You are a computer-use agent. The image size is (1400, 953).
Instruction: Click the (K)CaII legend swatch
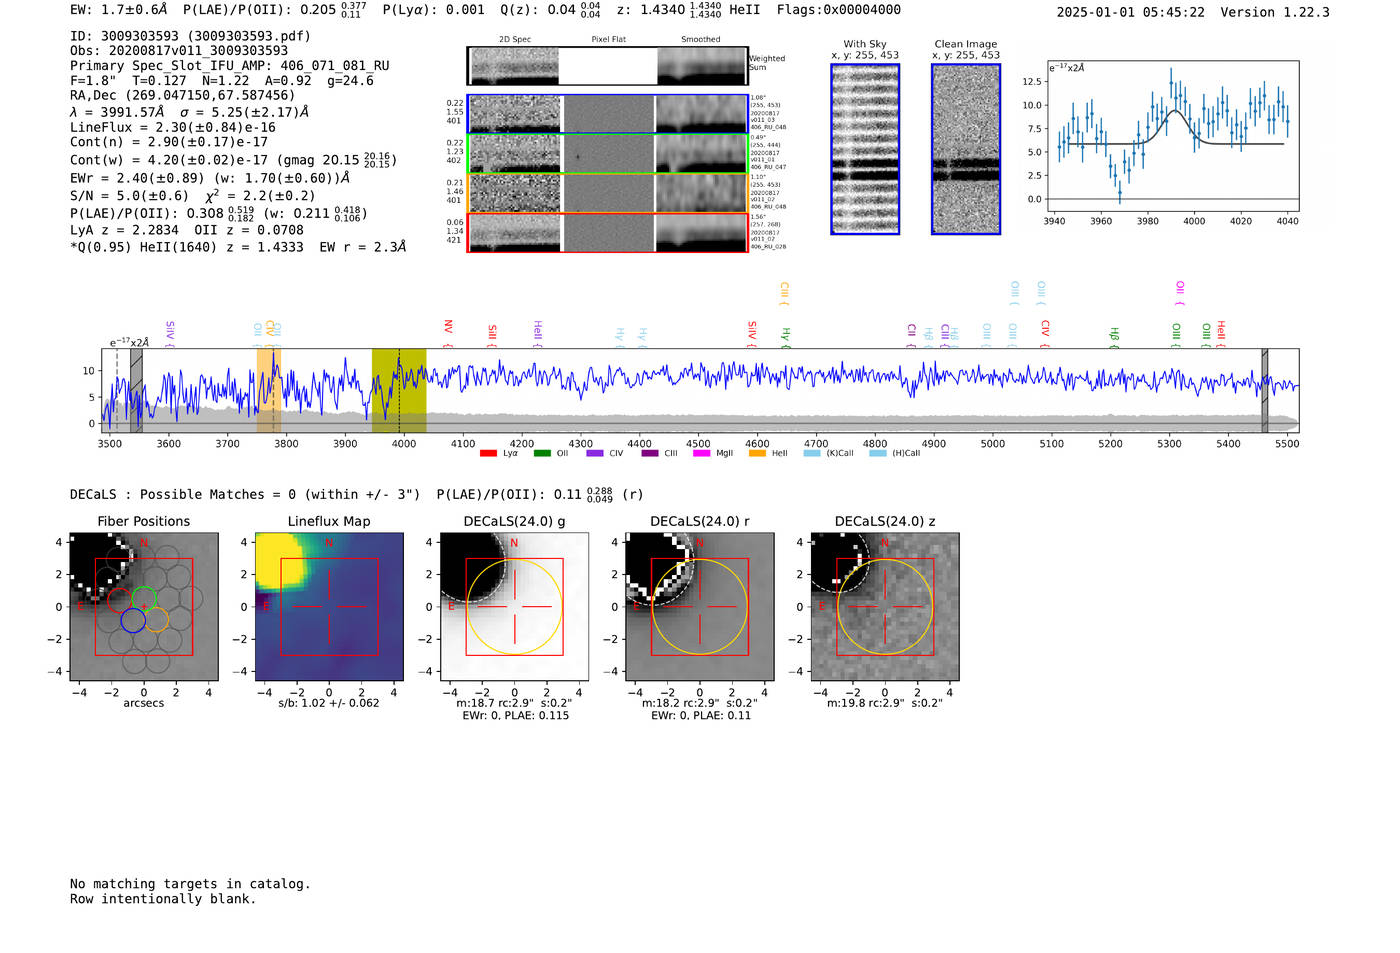[812, 453]
